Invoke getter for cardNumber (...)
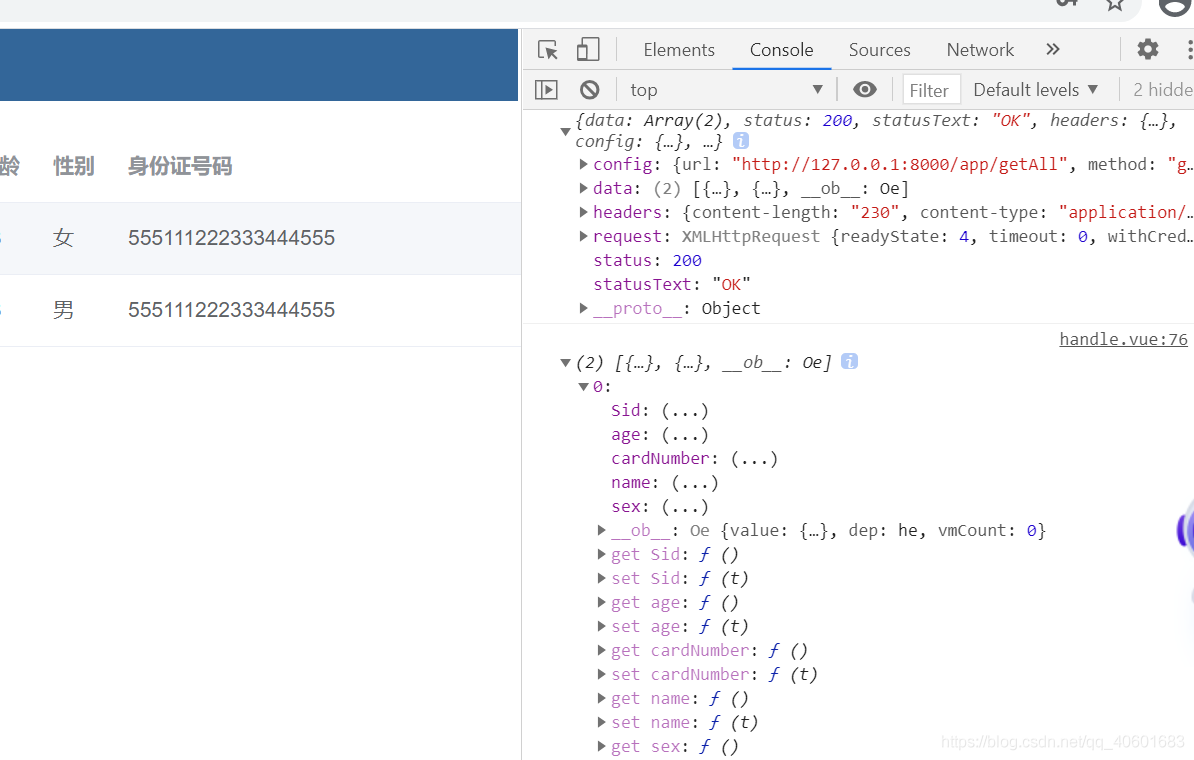 click(754, 458)
